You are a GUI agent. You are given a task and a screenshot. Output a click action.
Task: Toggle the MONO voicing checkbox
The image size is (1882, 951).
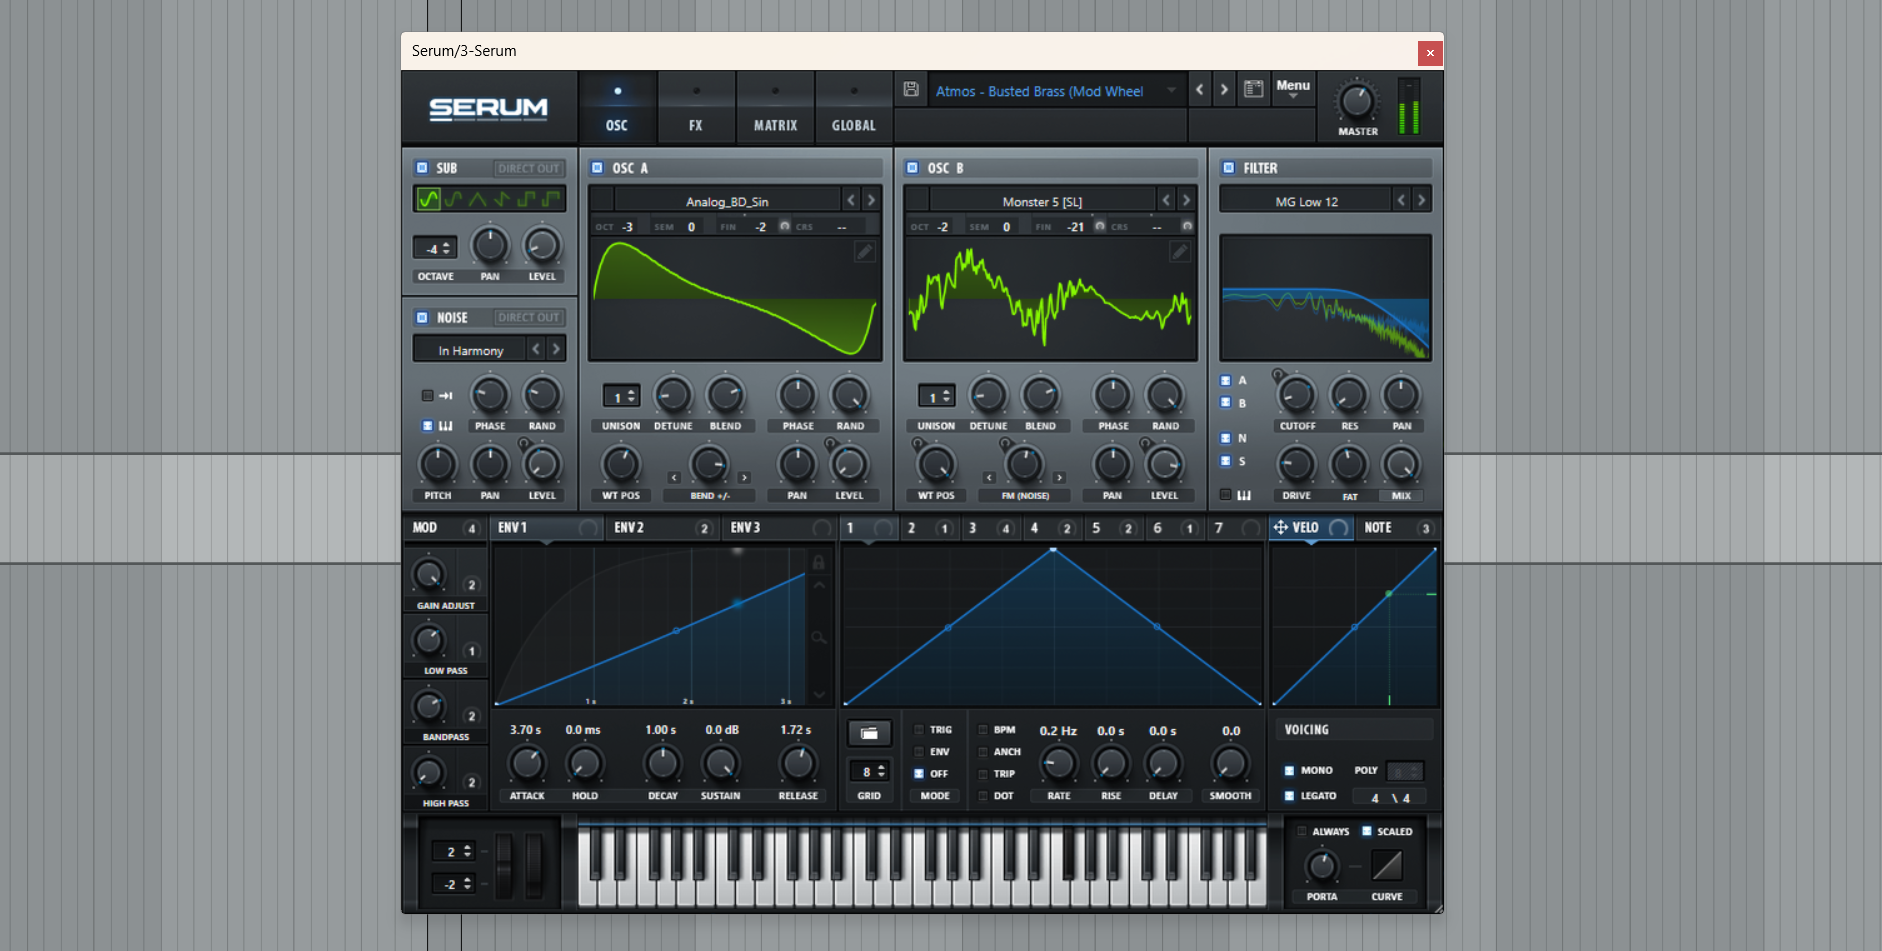[1289, 770]
